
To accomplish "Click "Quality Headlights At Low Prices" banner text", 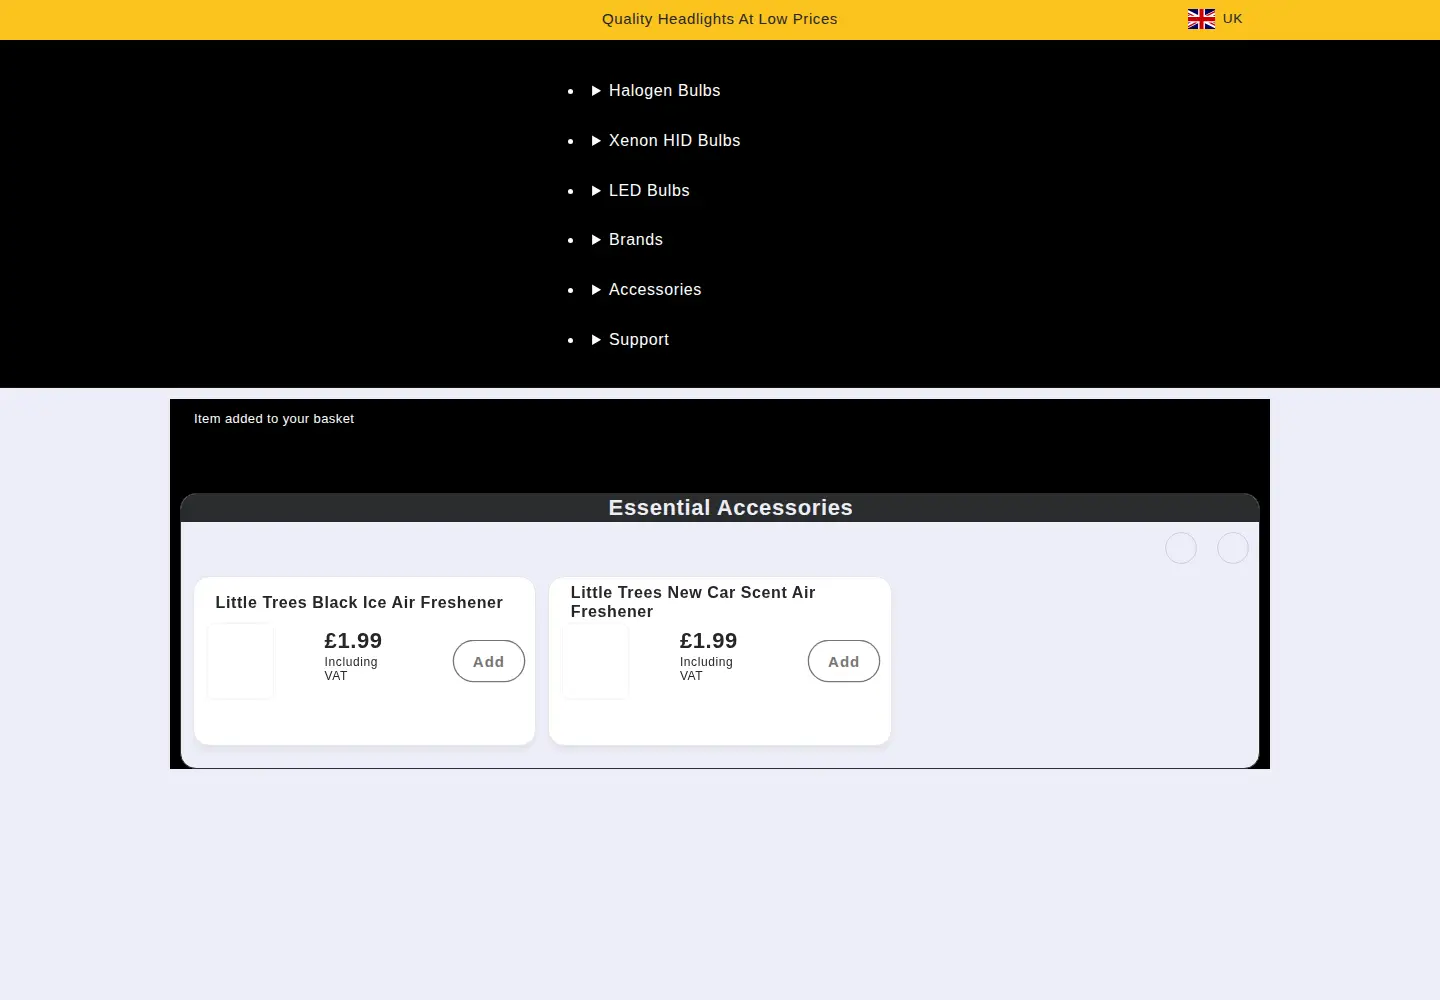I will pyautogui.click(x=720, y=19).
